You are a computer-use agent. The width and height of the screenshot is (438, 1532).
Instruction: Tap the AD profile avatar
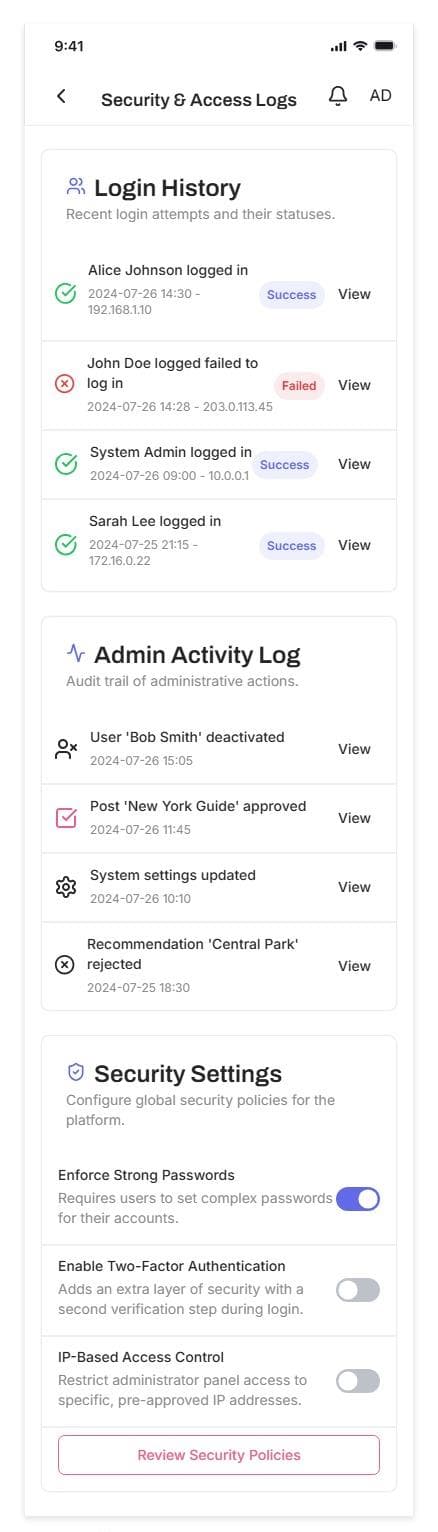380,96
